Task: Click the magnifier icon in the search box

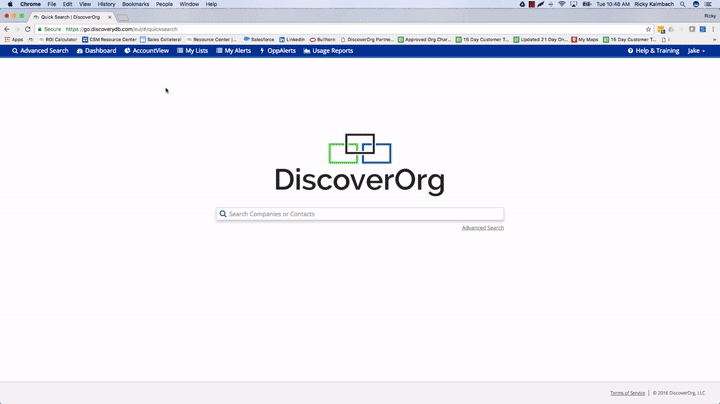Action: [x=223, y=214]
